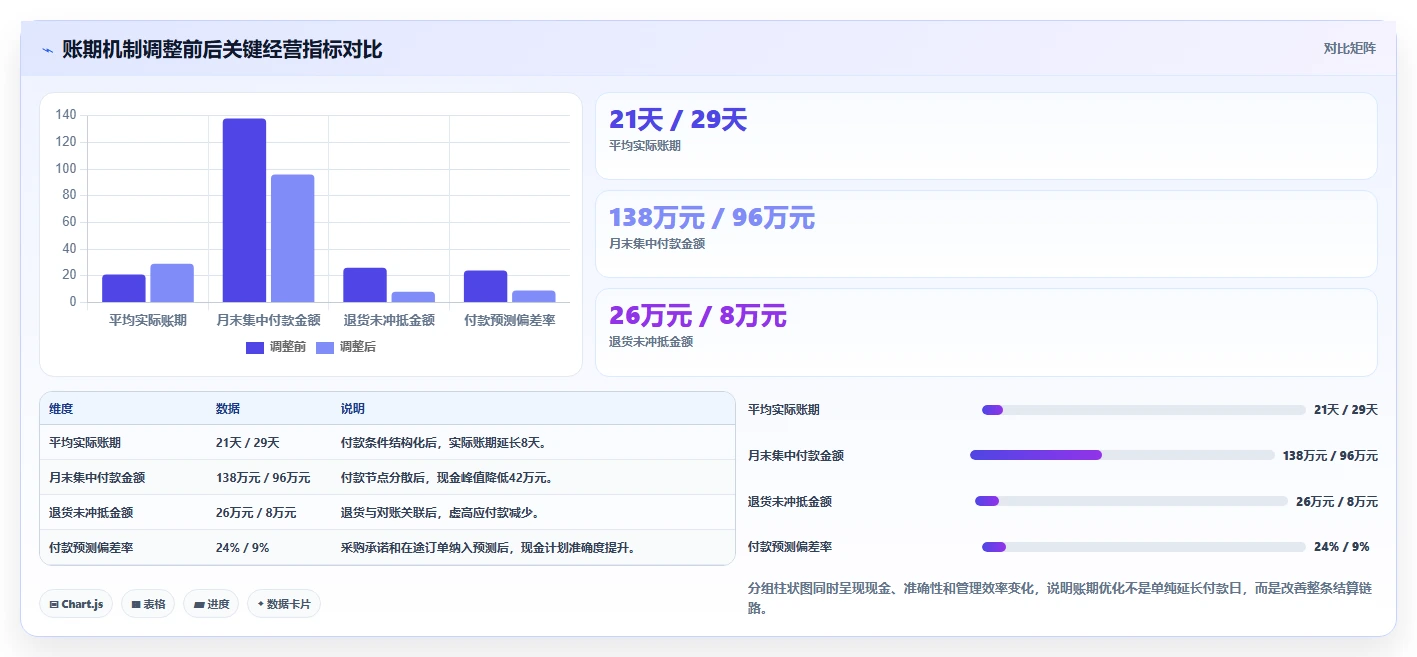Screen dimensions: 1417x657
Task: Click the icon inside 进度 tag
Action: pyautogui.click(x=199, y=605)
